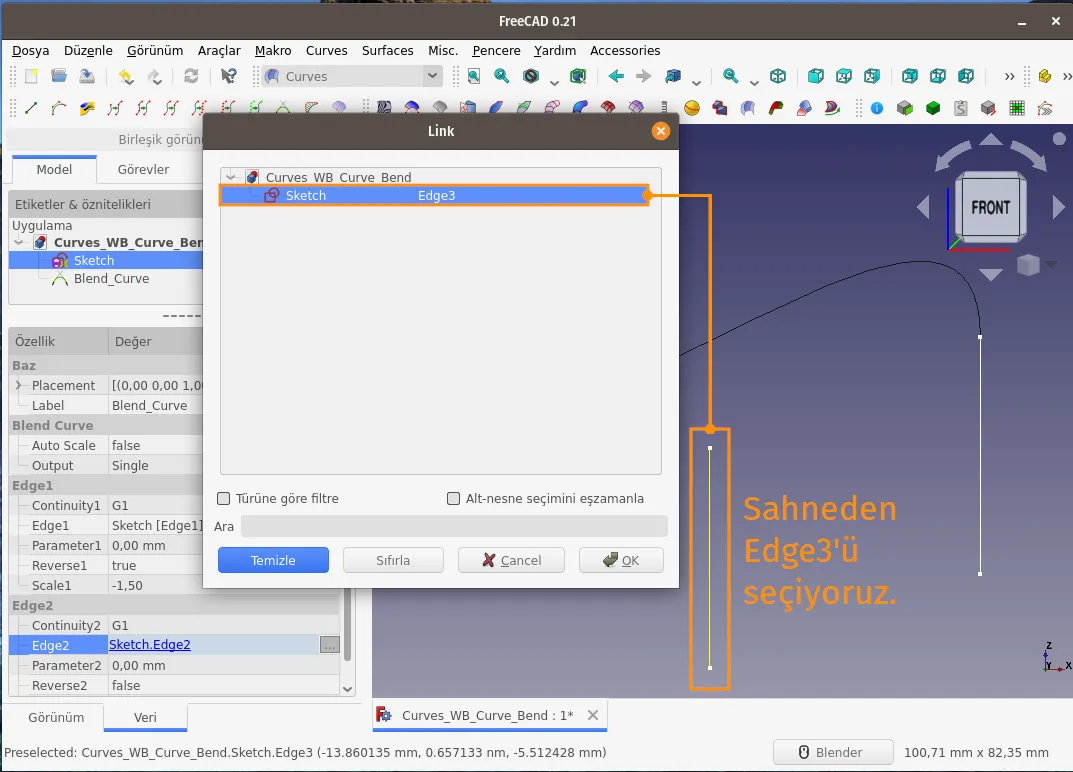The width and height of the screenshot is (1073, 772).
Task: Click the Rear view cube icon
Action: (x=909, y=76)
